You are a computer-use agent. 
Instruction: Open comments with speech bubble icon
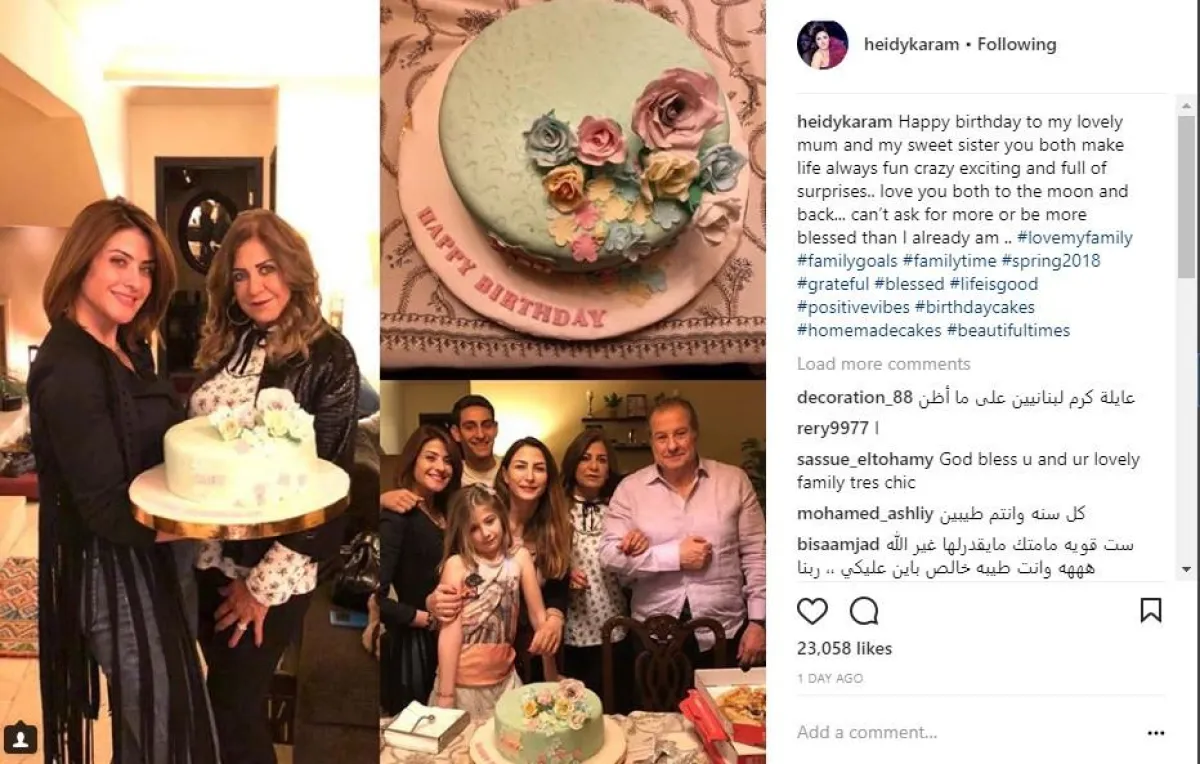coord(864,610)
